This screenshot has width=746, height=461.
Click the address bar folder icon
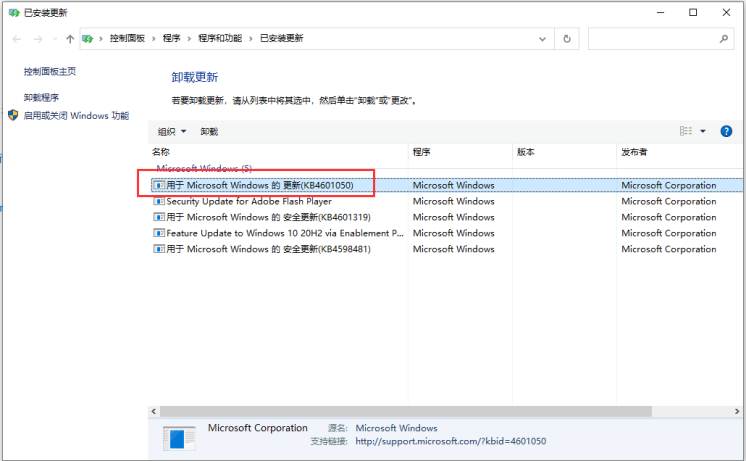tap(88, 39)
